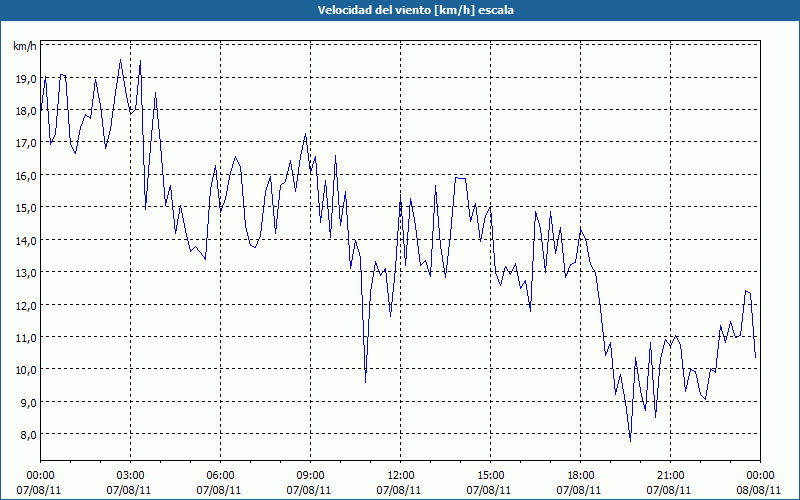
Task: Select the 16,0 y-axis value
Action: tap(26, 176)
